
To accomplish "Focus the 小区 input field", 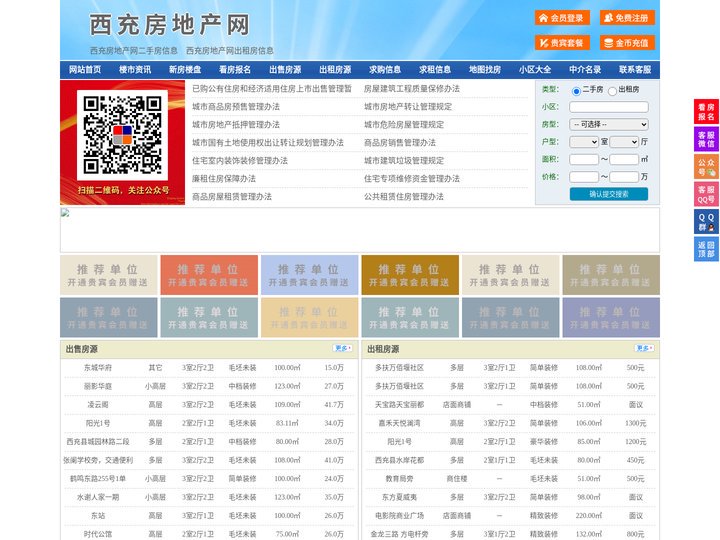I will click(x=609, y=107).
